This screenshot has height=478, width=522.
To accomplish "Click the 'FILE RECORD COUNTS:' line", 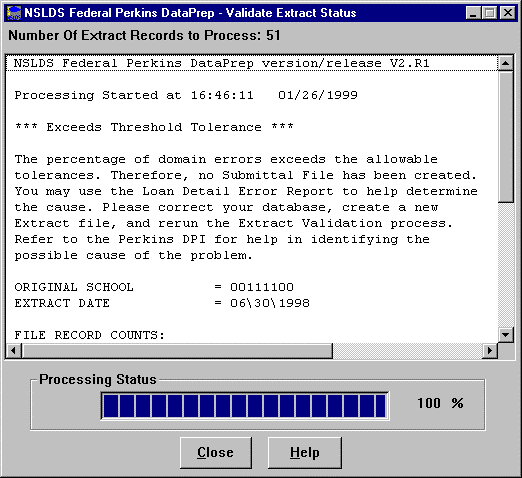I will (90, 335).
